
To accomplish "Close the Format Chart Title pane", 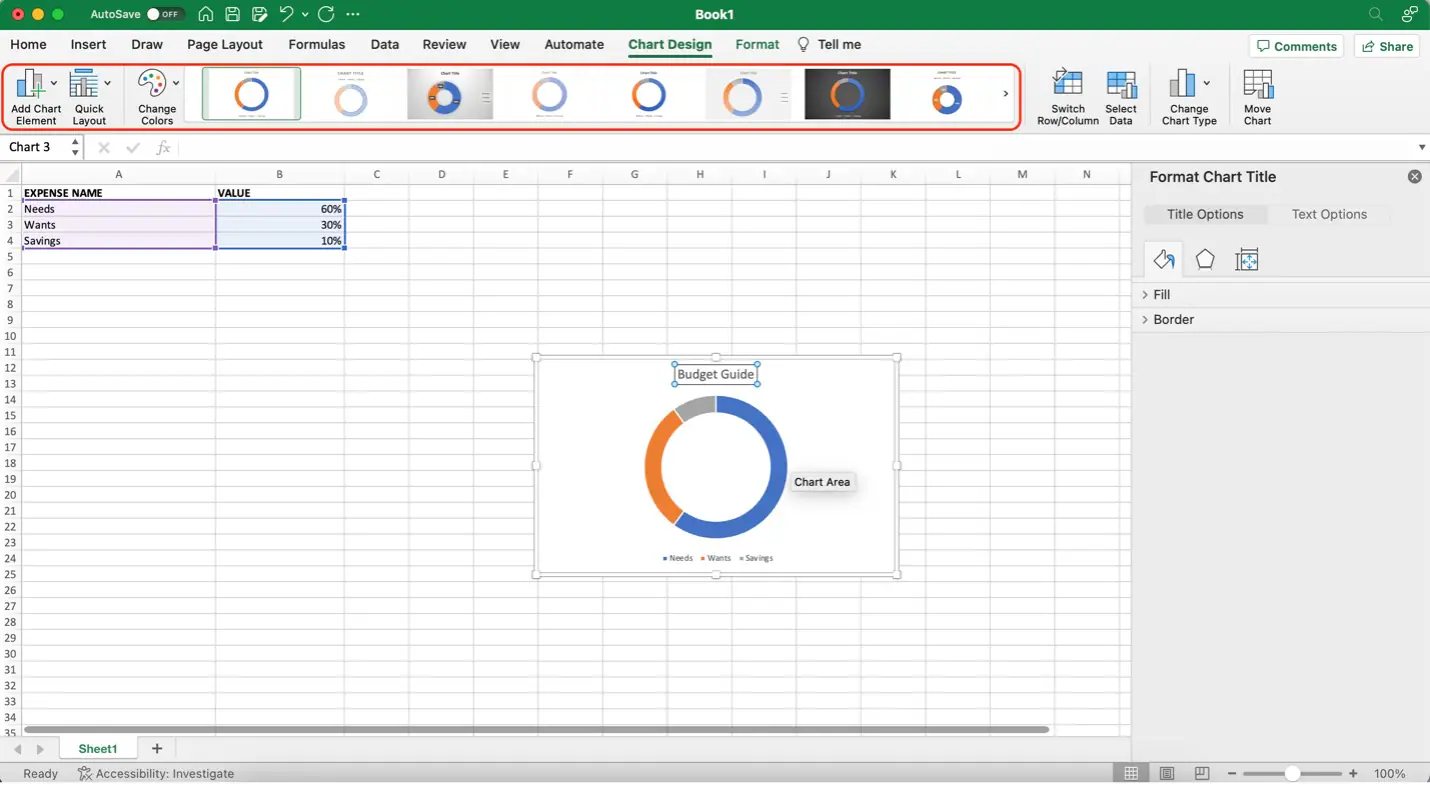I will [x=1414, y=176].
